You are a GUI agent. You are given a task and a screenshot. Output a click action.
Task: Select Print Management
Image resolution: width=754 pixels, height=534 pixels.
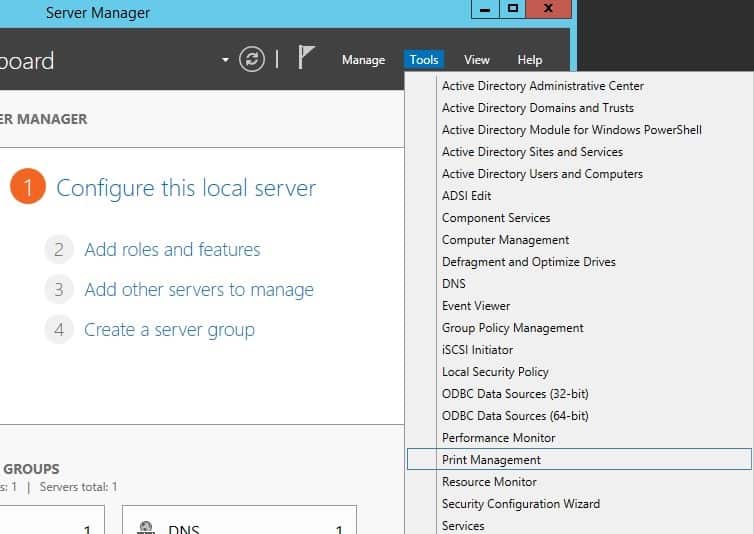(579, 459)
